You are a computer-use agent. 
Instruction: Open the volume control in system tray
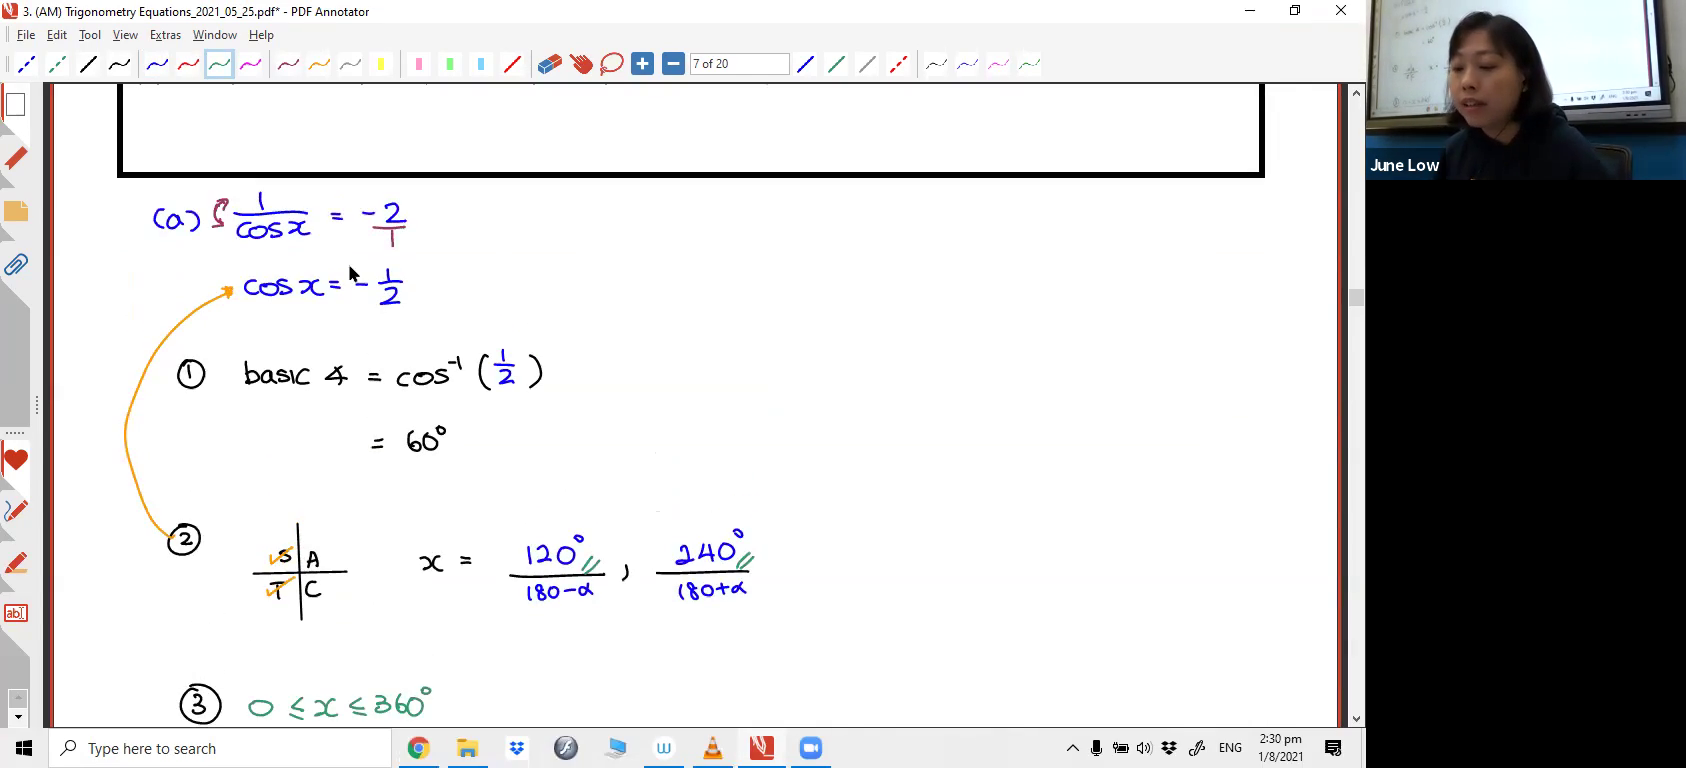(x=1144, y=748)
